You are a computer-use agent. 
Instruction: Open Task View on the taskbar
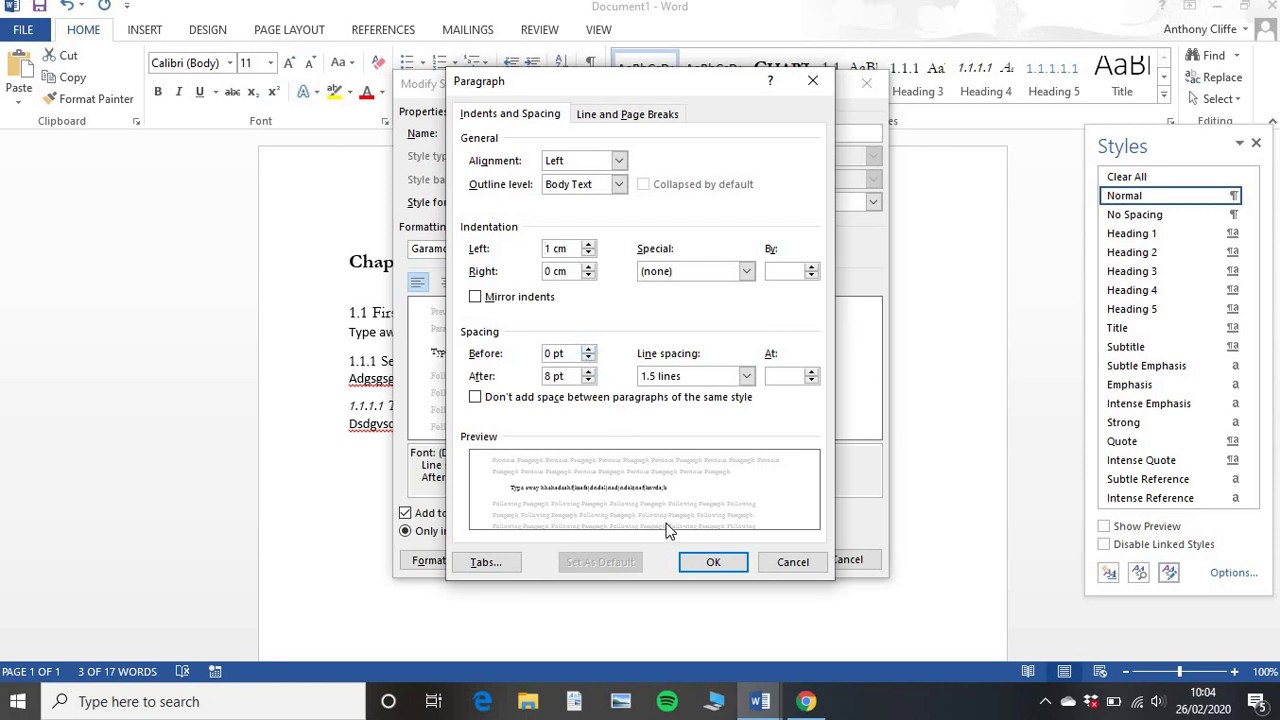click(433, 701)
